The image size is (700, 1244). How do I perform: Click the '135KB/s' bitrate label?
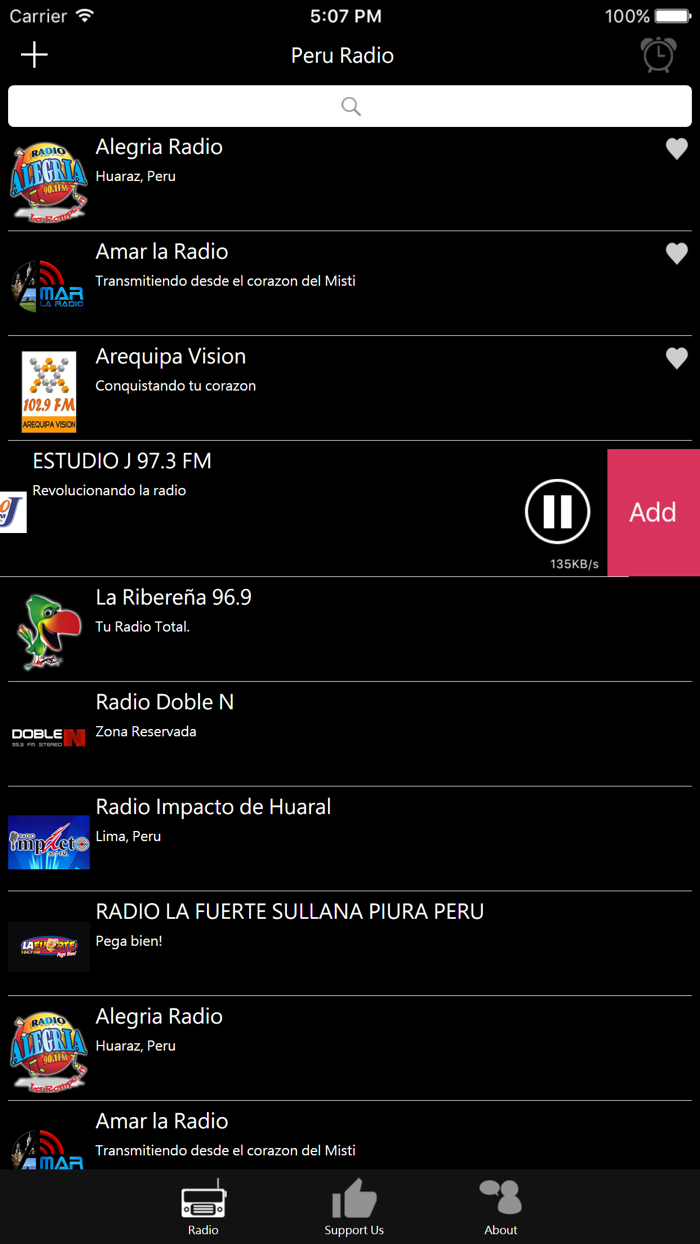574,564
